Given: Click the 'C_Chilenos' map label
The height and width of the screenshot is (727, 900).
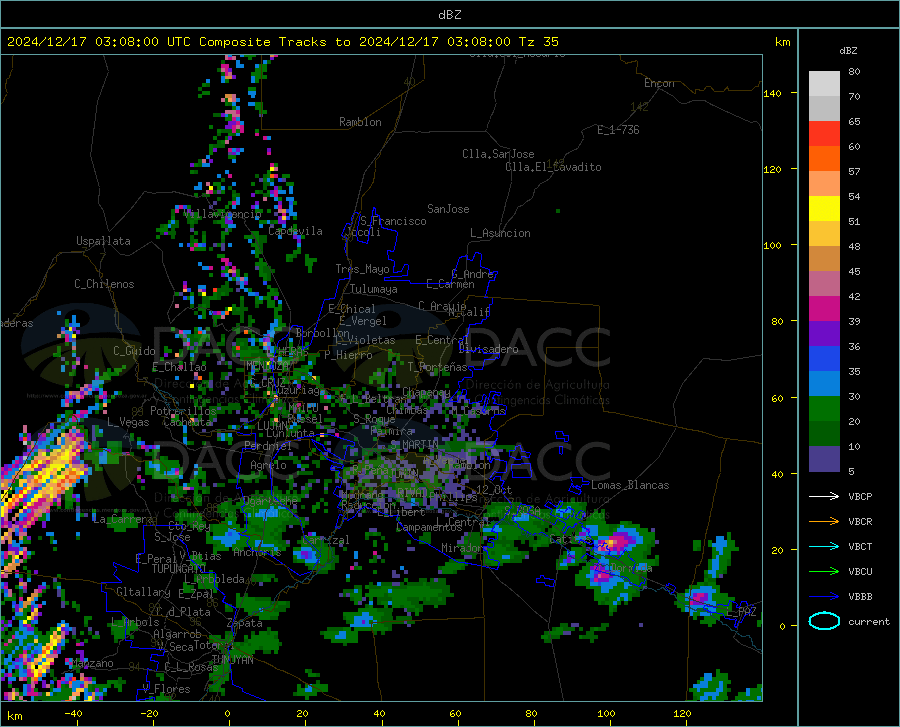Looking at the screenshot, I should coord(104,284).
